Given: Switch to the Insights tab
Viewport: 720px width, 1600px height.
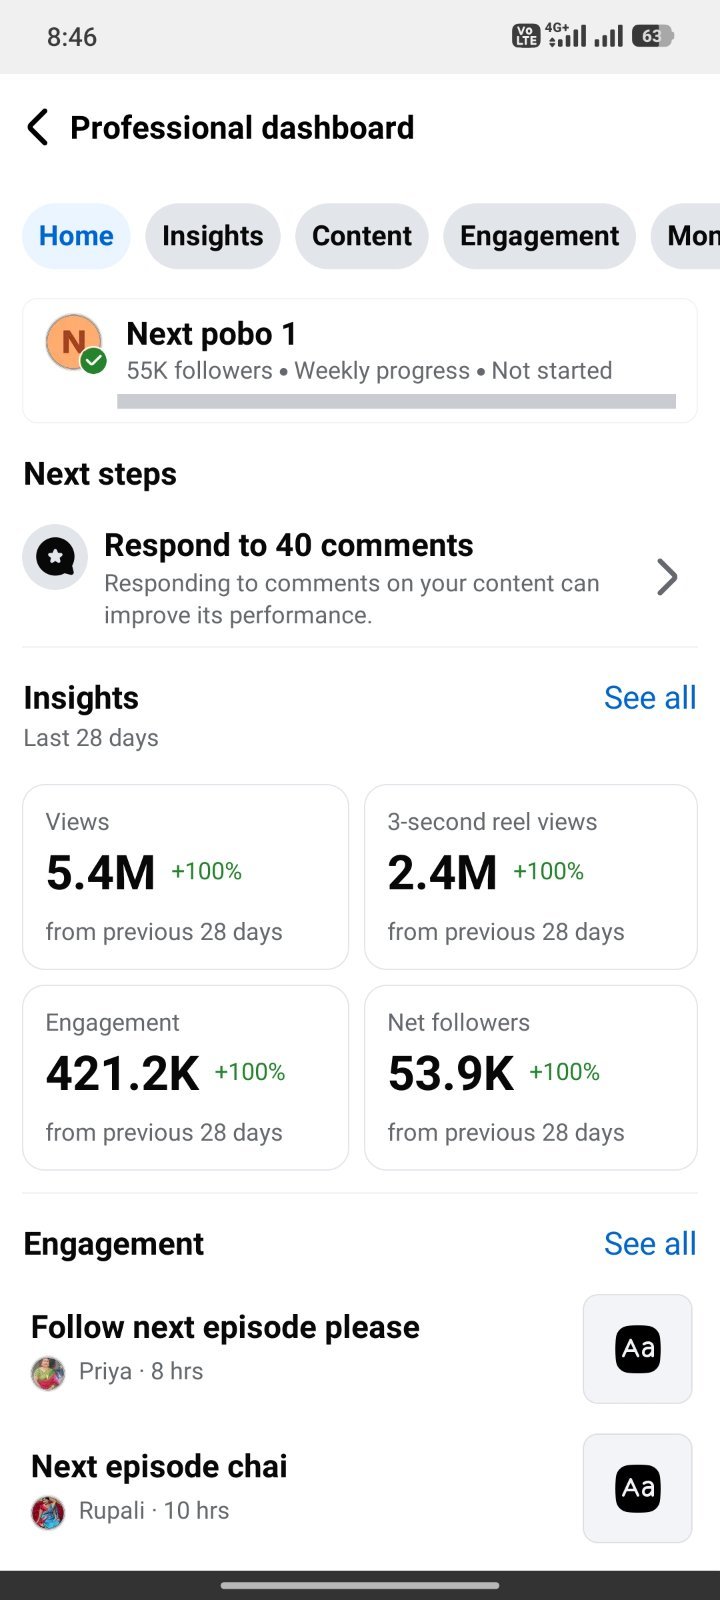Looking at the screenshot, I should pyautogui.click(x=213, y=236).
